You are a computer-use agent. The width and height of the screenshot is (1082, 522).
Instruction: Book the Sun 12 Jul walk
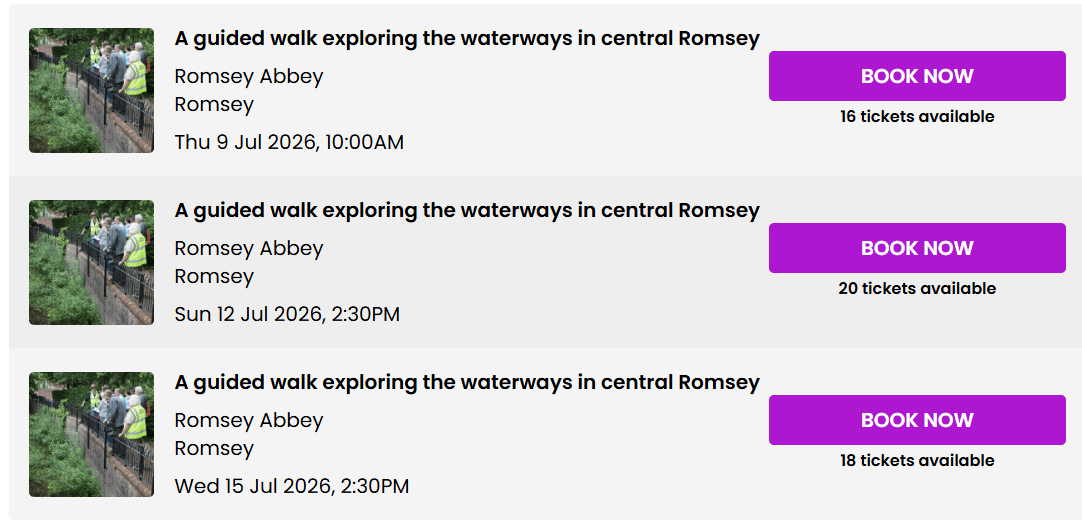917,248
